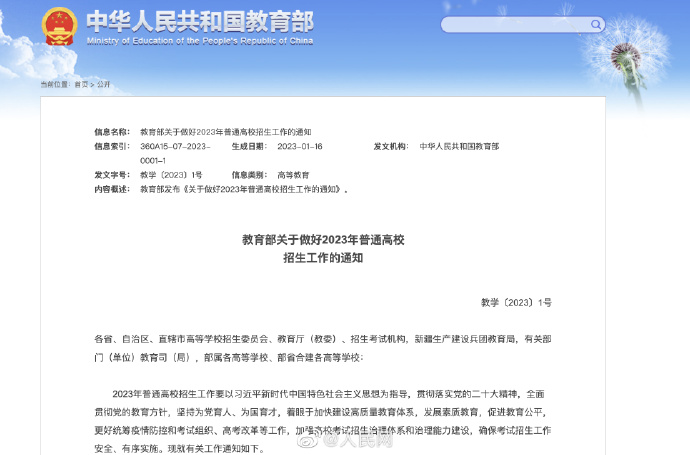Focus the site search box

click(x=523, y=25)
